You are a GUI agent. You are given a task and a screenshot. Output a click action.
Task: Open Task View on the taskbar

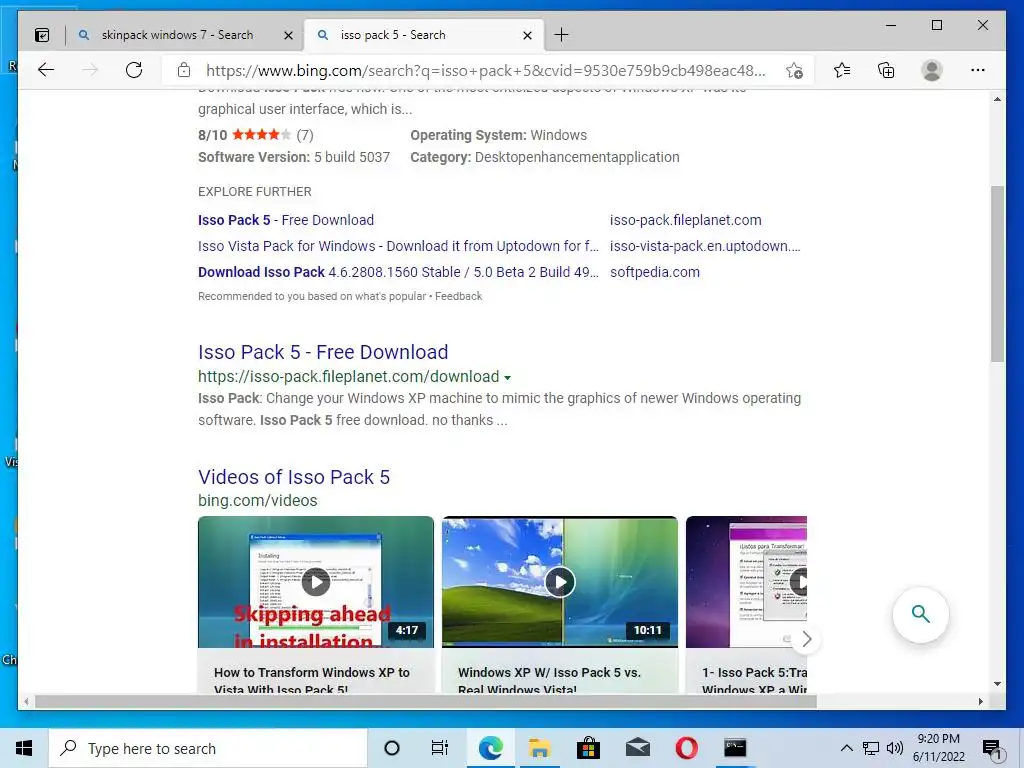(x=440, y=748)
